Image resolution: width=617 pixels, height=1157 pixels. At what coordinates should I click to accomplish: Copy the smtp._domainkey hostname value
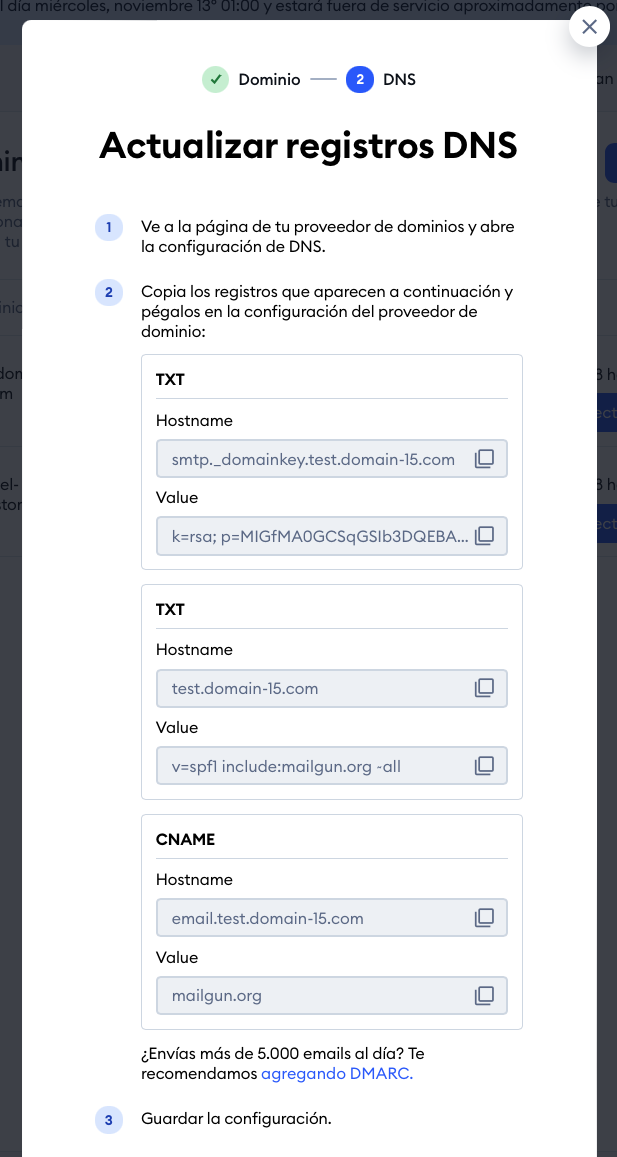(x=484, y=459)
